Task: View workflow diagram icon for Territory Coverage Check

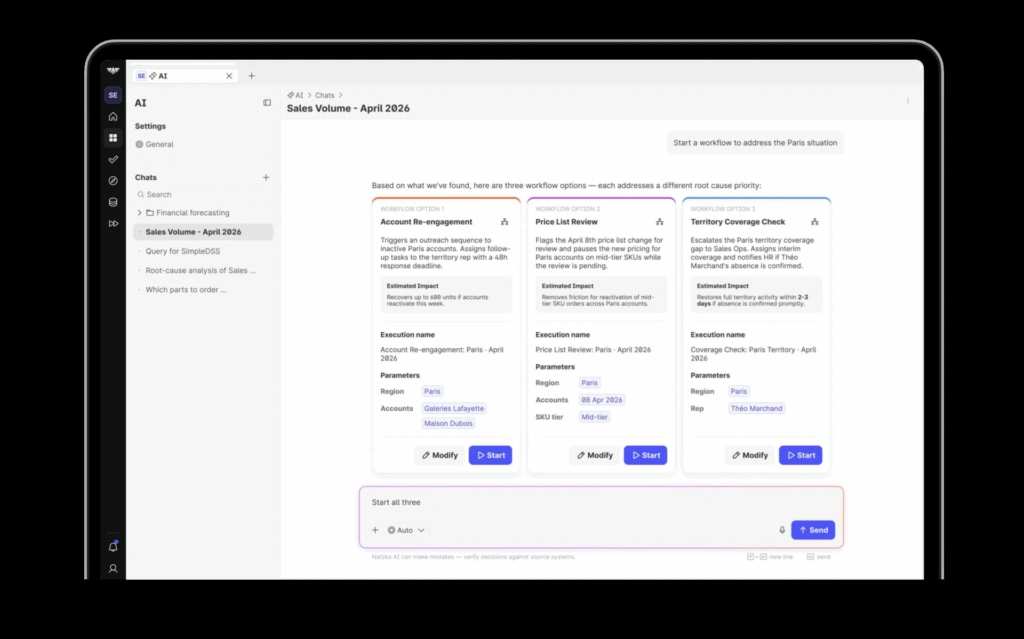Action: click(x=814, y=221)
